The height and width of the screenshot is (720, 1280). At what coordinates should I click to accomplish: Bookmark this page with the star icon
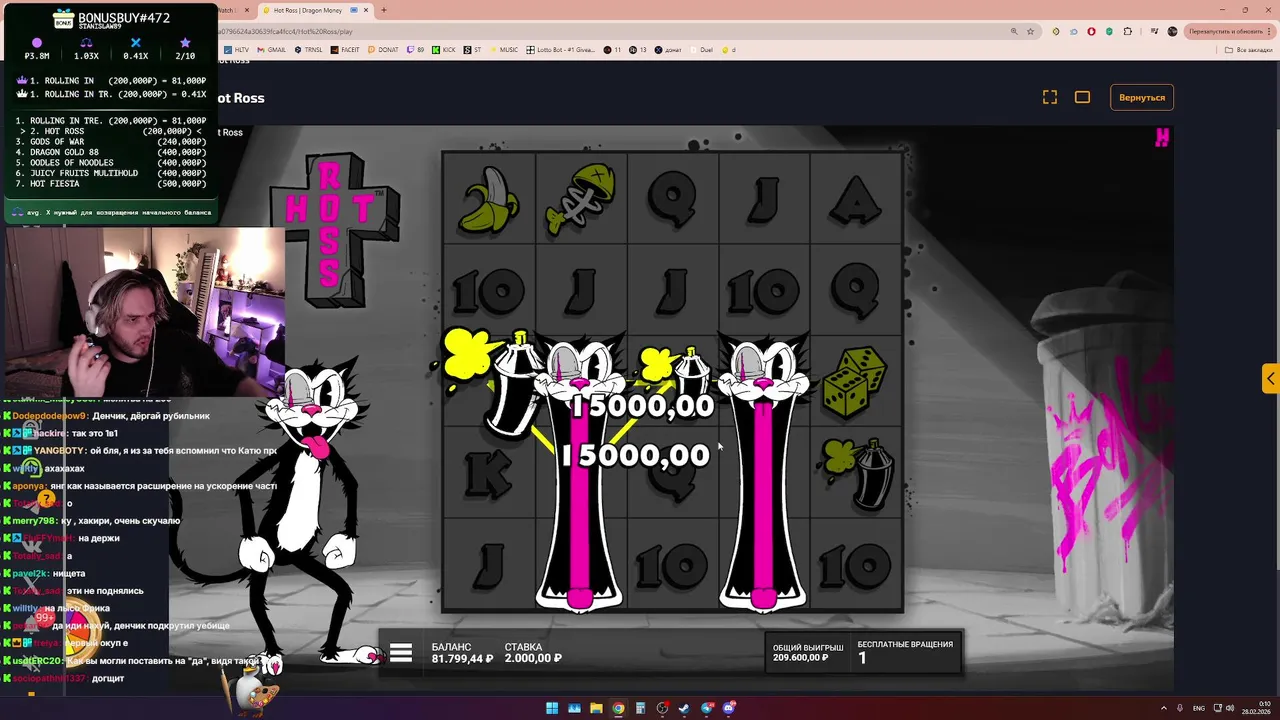[x=1031, y=31]
